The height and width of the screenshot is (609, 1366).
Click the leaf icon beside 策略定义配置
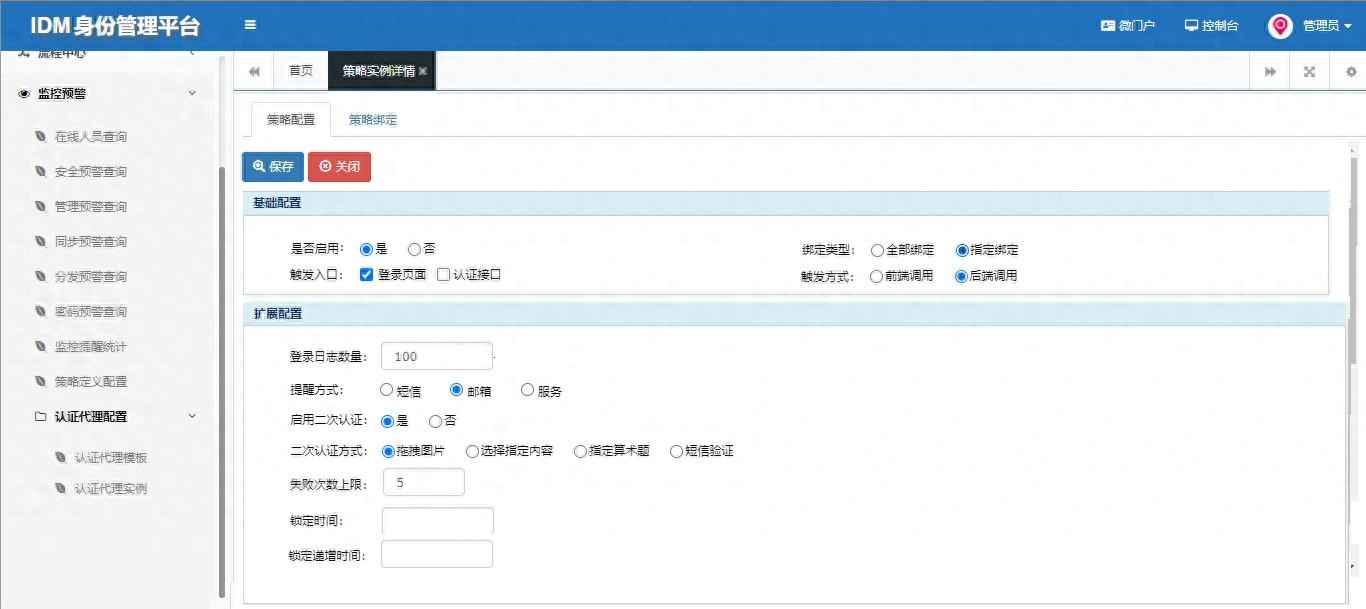click(40, 381)
